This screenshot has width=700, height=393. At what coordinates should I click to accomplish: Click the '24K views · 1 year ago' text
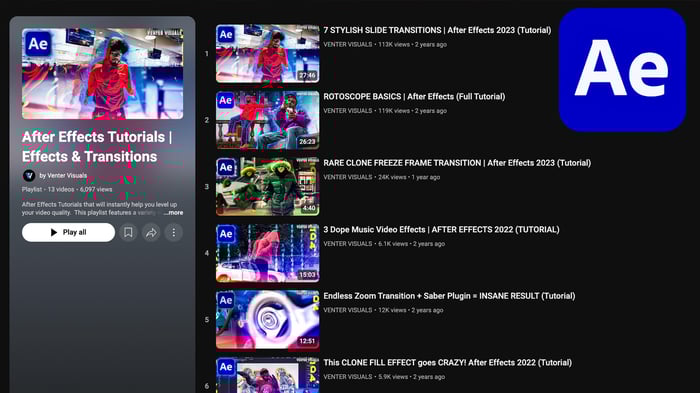(x=409, y=177)
